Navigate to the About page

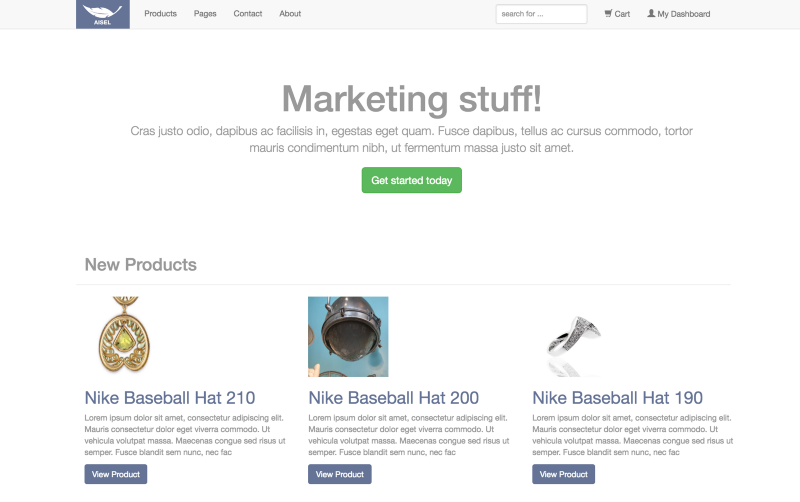coord(290,14)
